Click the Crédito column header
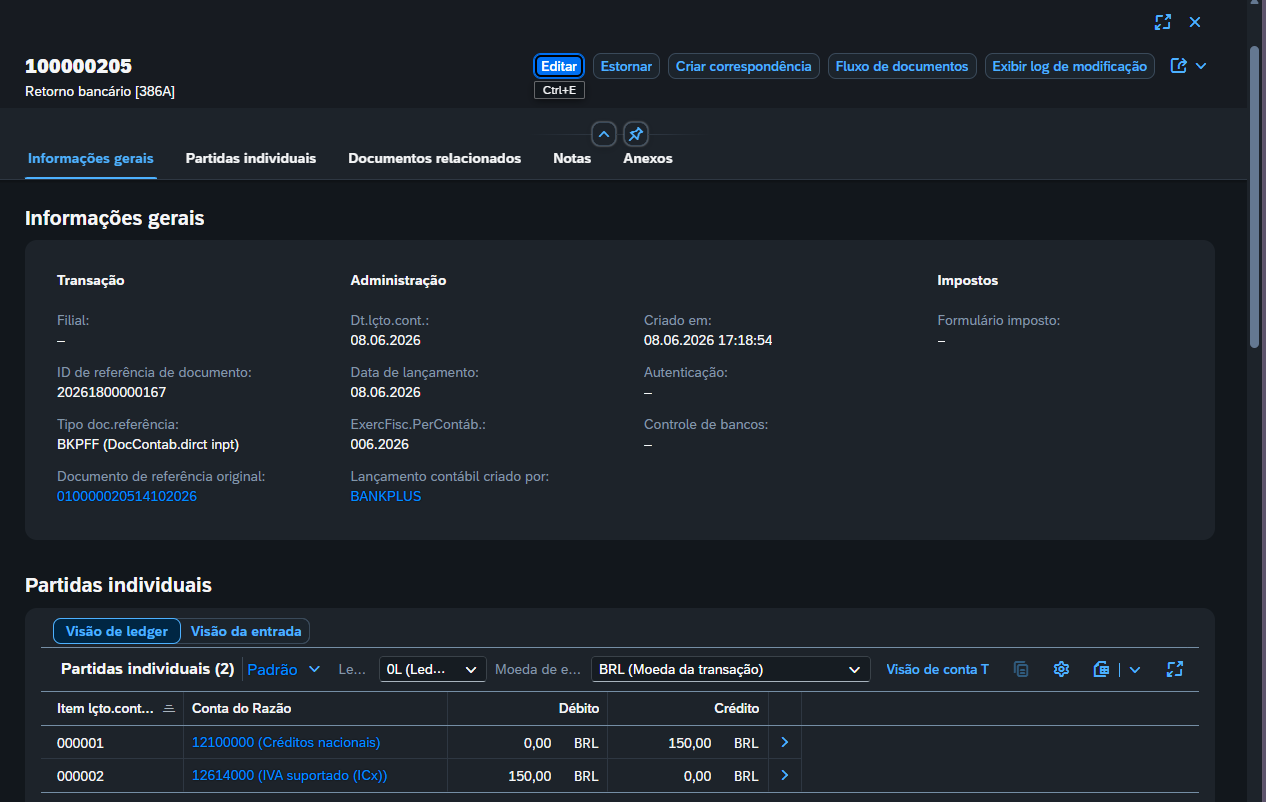This screenshot has height=802, width=1266. click(688, 708)
